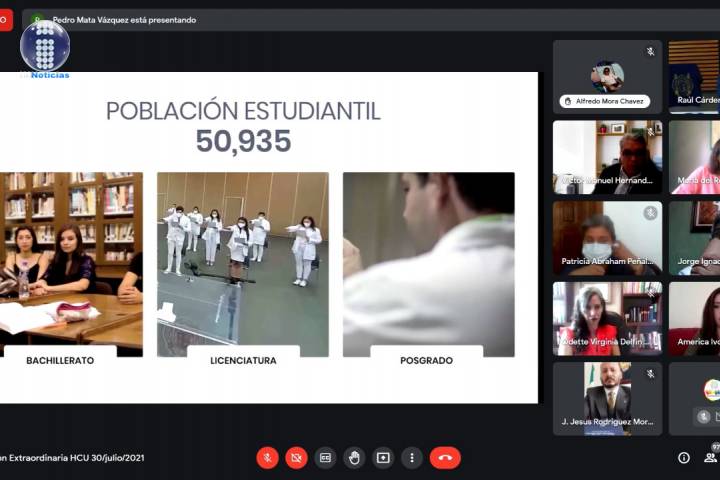Click J. Jesus Rodriguez Mor's video tile

point(607,398)
